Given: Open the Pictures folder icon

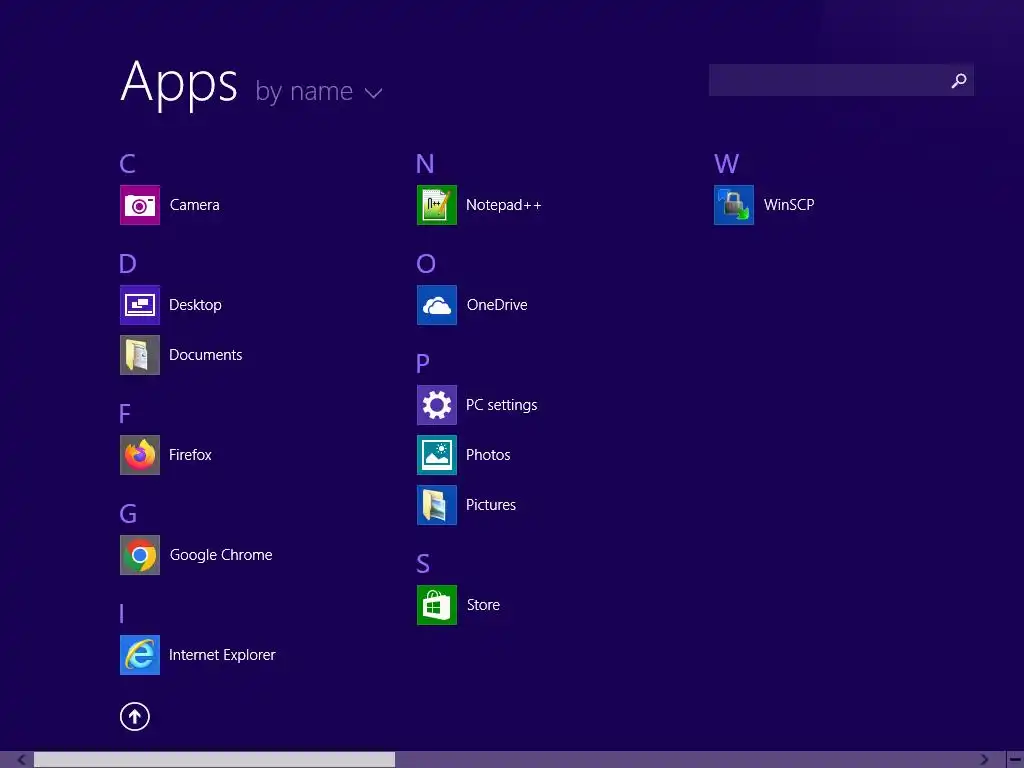Looking at the screenshot, I should click(437, 505).
